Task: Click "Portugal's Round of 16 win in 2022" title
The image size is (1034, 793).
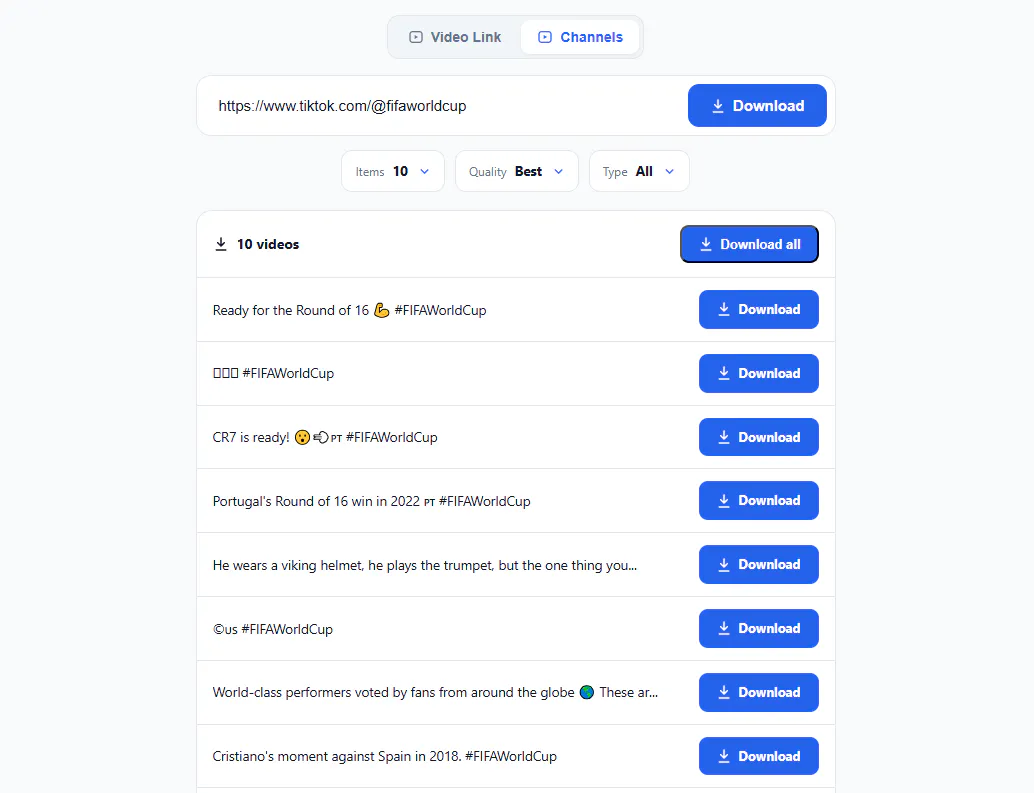Action: (371, 501)
